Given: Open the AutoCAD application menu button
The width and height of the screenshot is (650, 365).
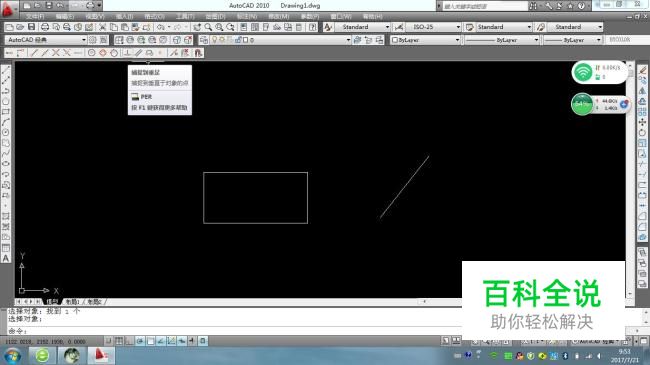Looking at the screenshot, I should (8, 9).
